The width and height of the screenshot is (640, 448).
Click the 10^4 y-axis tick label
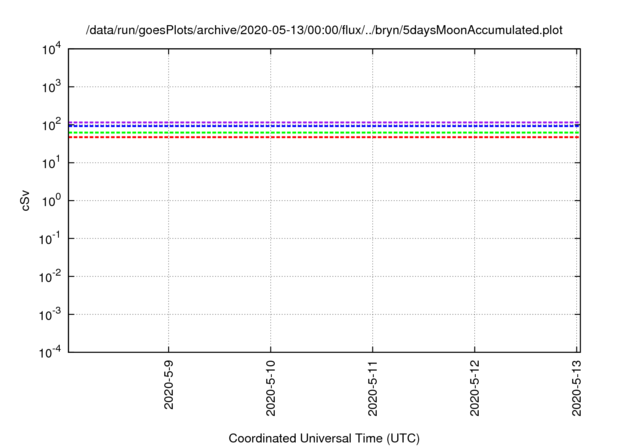[x=51, y=50]
